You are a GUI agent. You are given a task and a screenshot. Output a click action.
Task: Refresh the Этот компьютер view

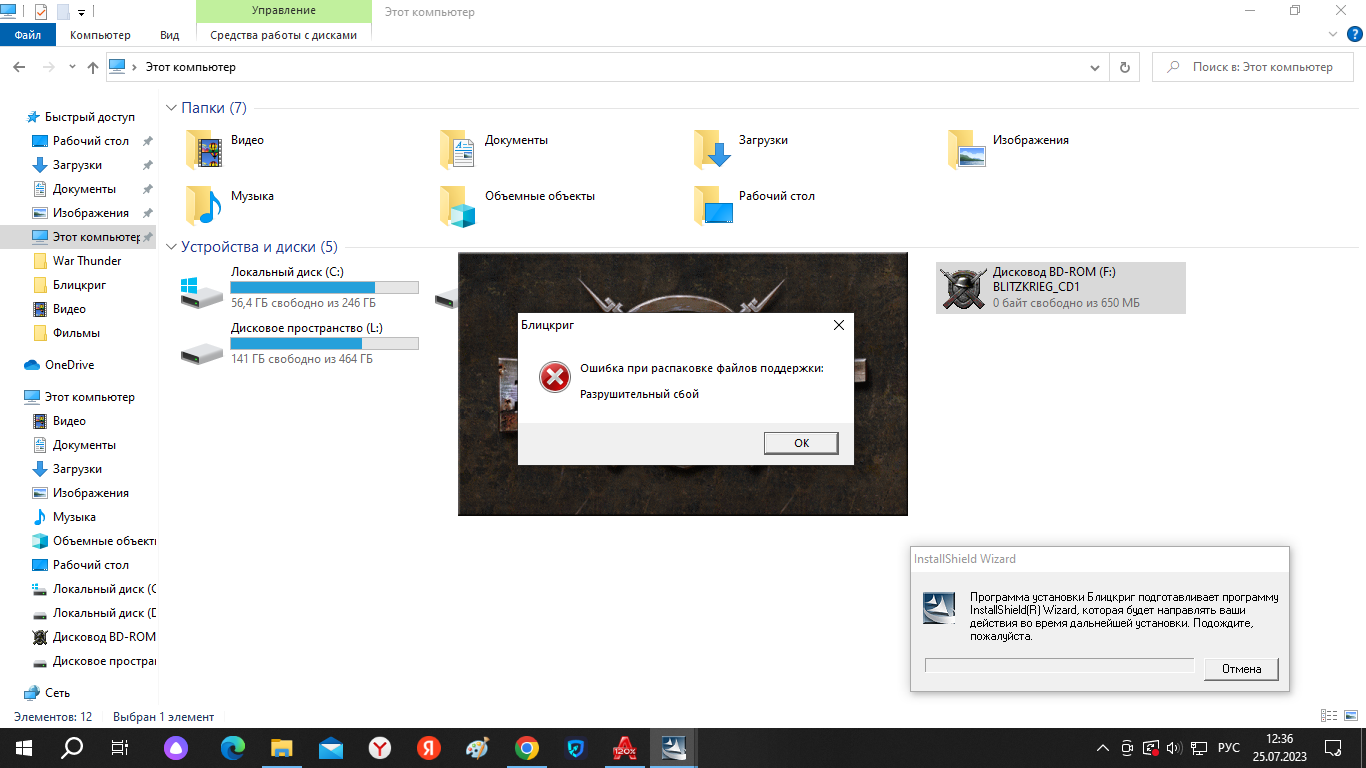pos(1125,67)
